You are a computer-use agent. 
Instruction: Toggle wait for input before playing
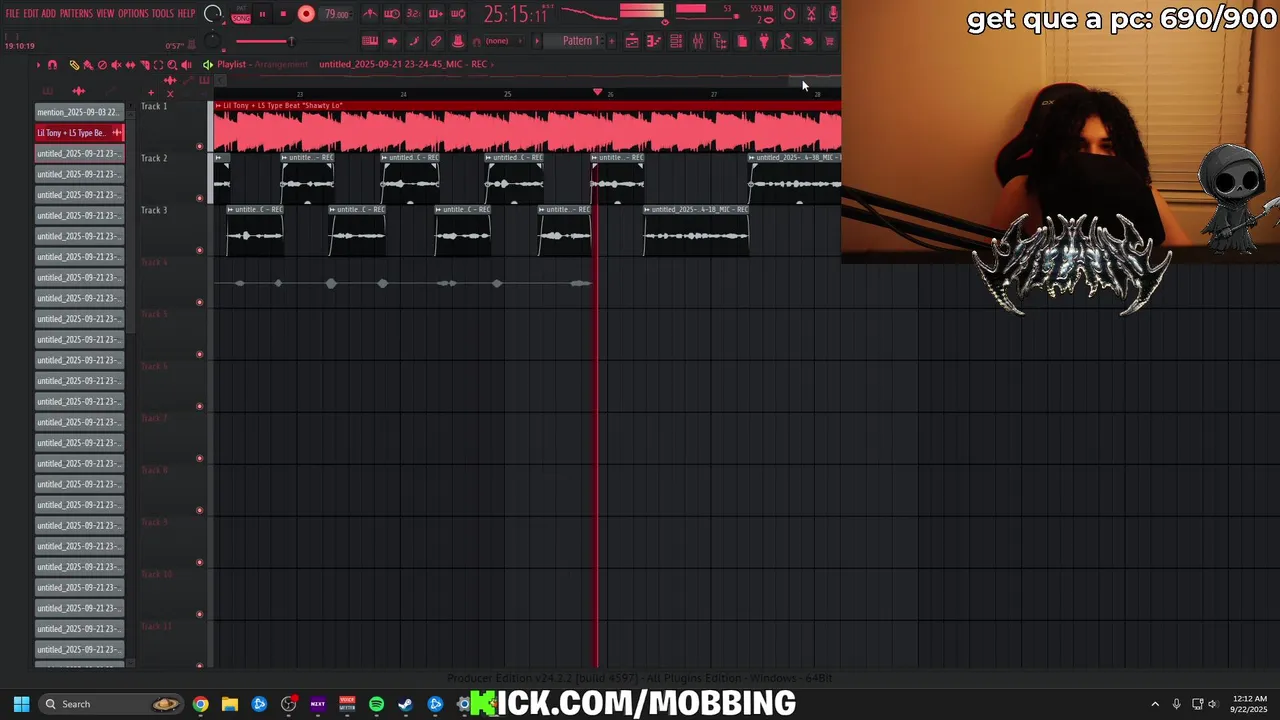392,14
